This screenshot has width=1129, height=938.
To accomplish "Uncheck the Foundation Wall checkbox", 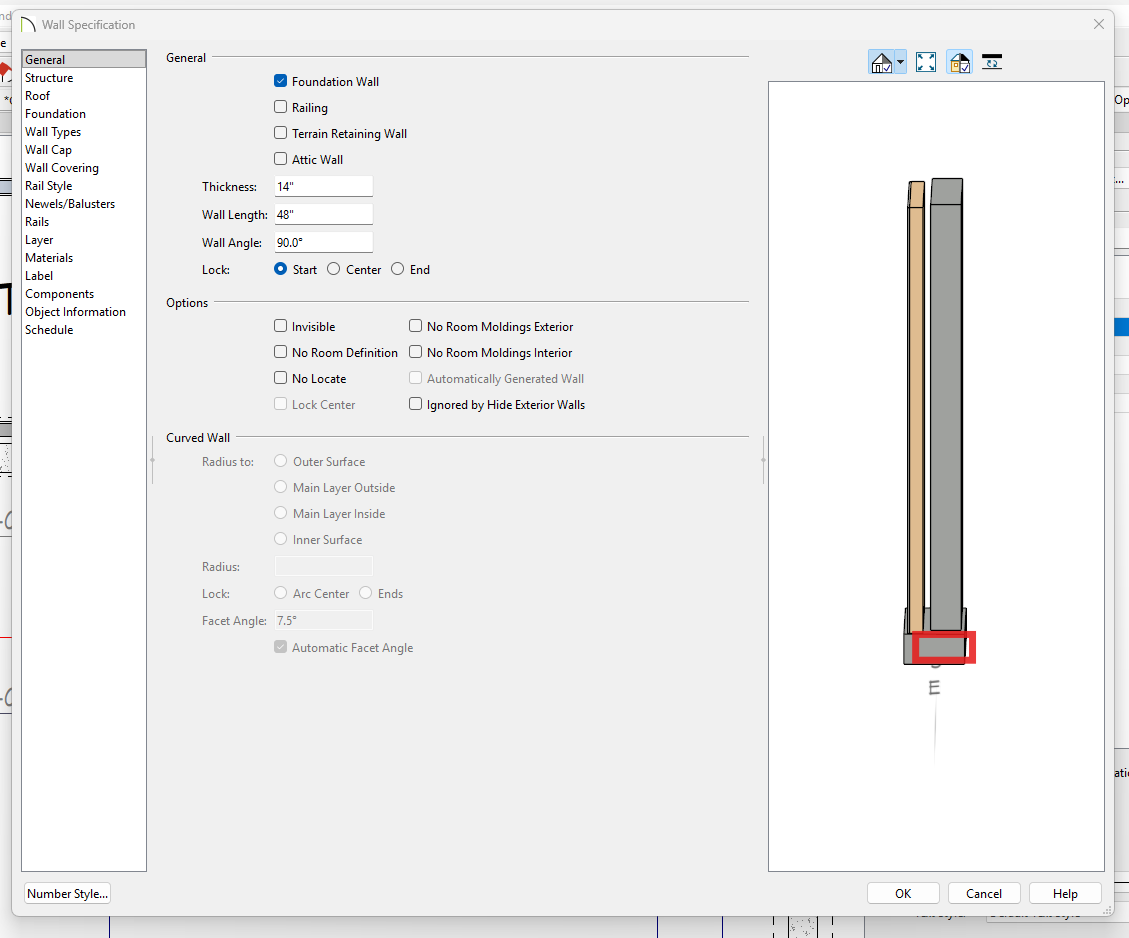I will click(281, 82).
